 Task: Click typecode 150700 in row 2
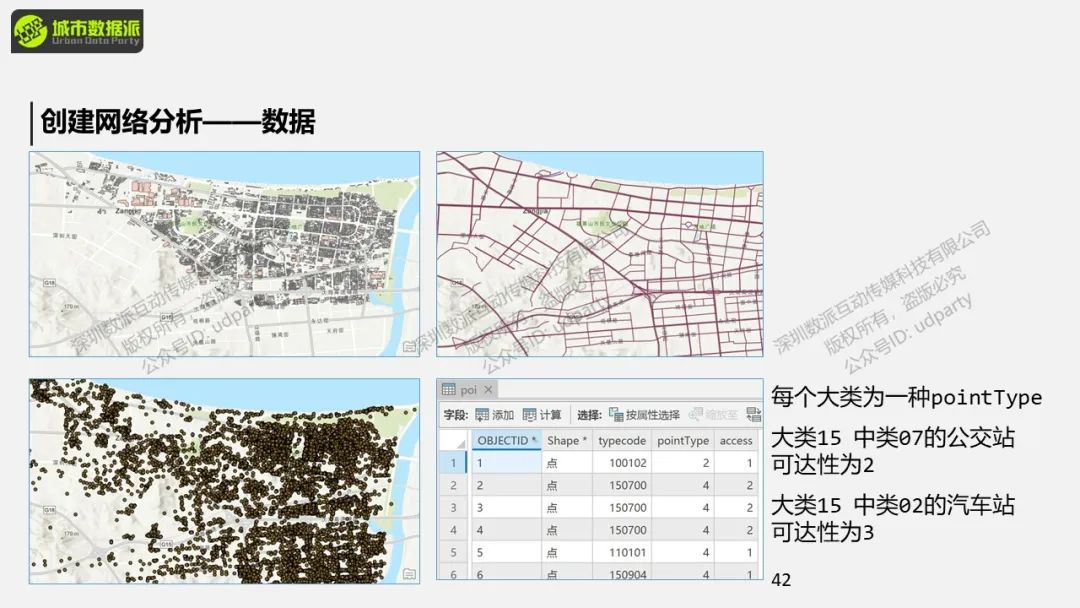(622, 485)
